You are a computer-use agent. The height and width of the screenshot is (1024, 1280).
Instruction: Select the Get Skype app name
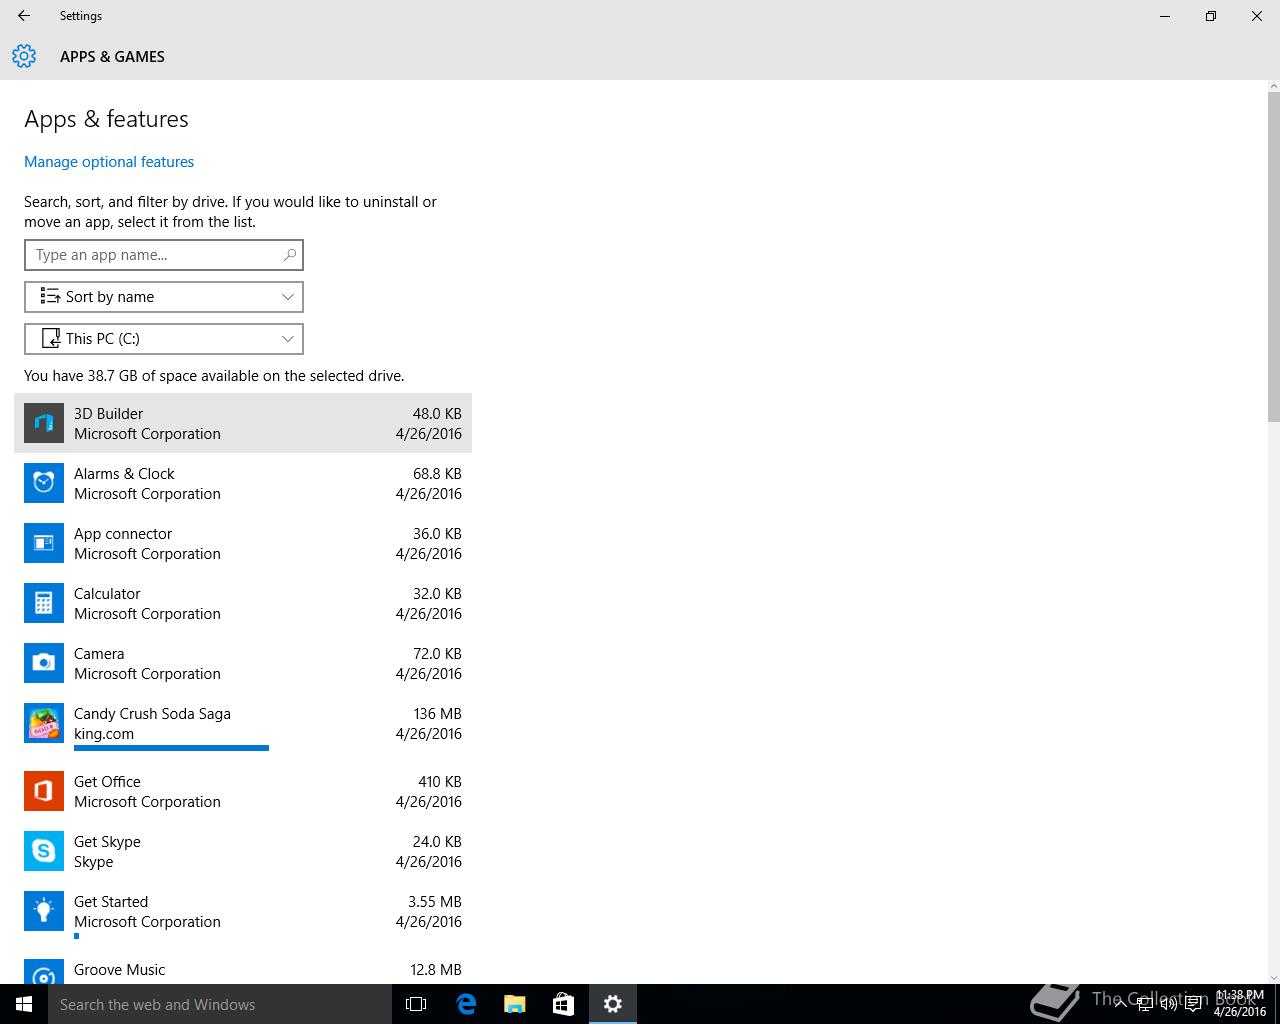(107, 842)
